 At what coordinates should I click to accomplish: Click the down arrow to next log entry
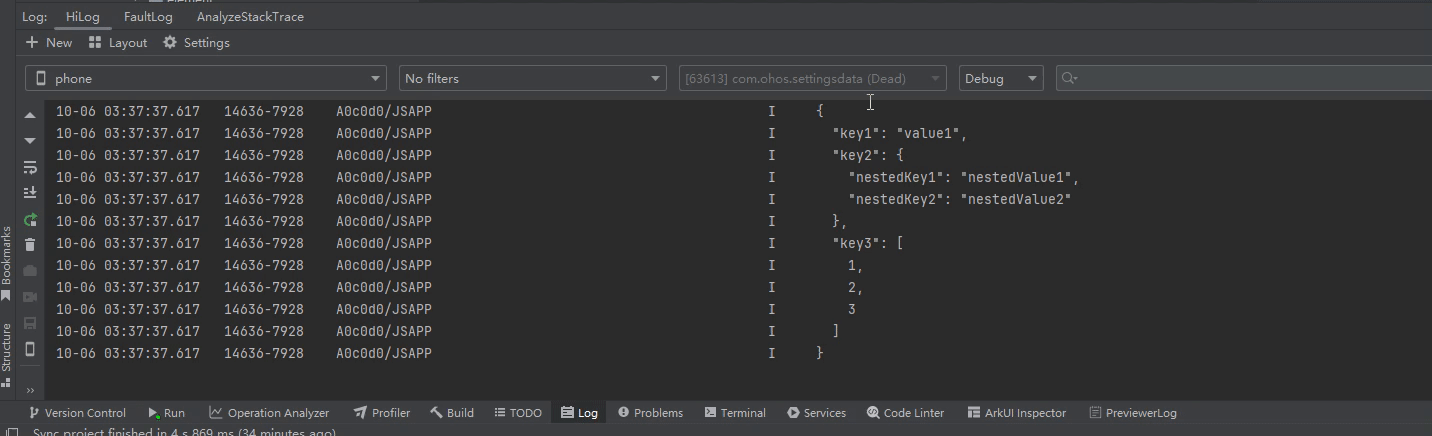30,141
